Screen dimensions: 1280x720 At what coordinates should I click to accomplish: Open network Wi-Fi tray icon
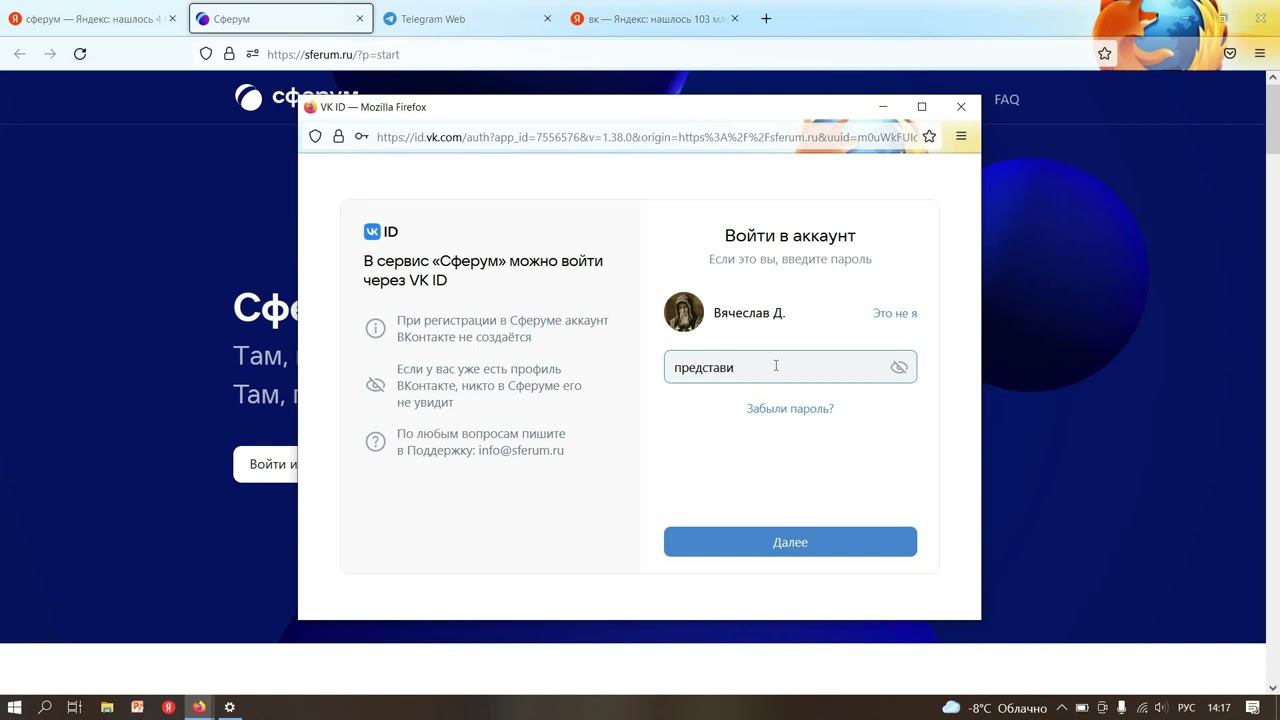1142,708
